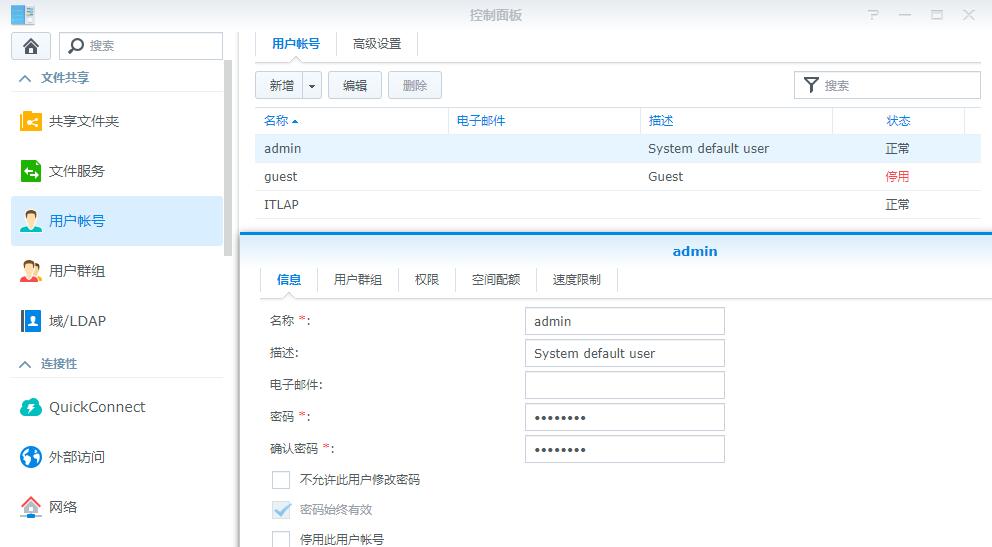Viewport: 992px width, 547px height.
Task: Open 文件服务 file services icon
Action: pyautogui.click(x=31, y=171)
